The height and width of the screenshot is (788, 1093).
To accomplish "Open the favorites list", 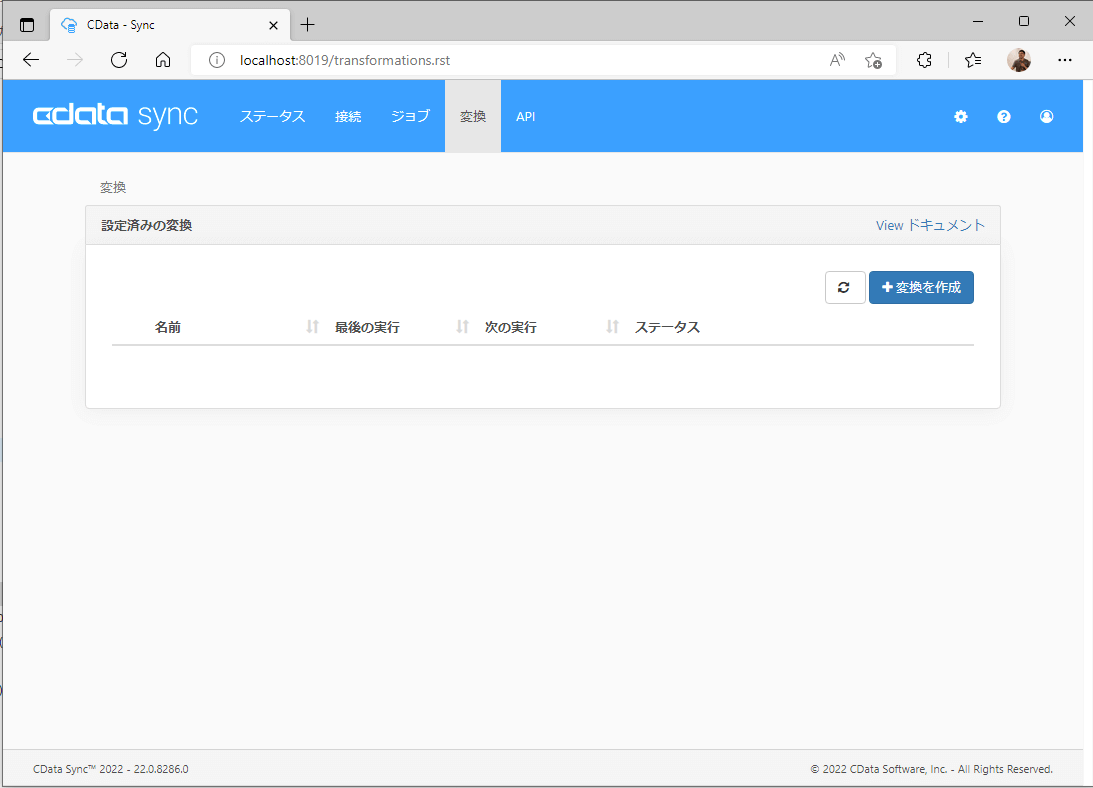I will click(973, 60).
